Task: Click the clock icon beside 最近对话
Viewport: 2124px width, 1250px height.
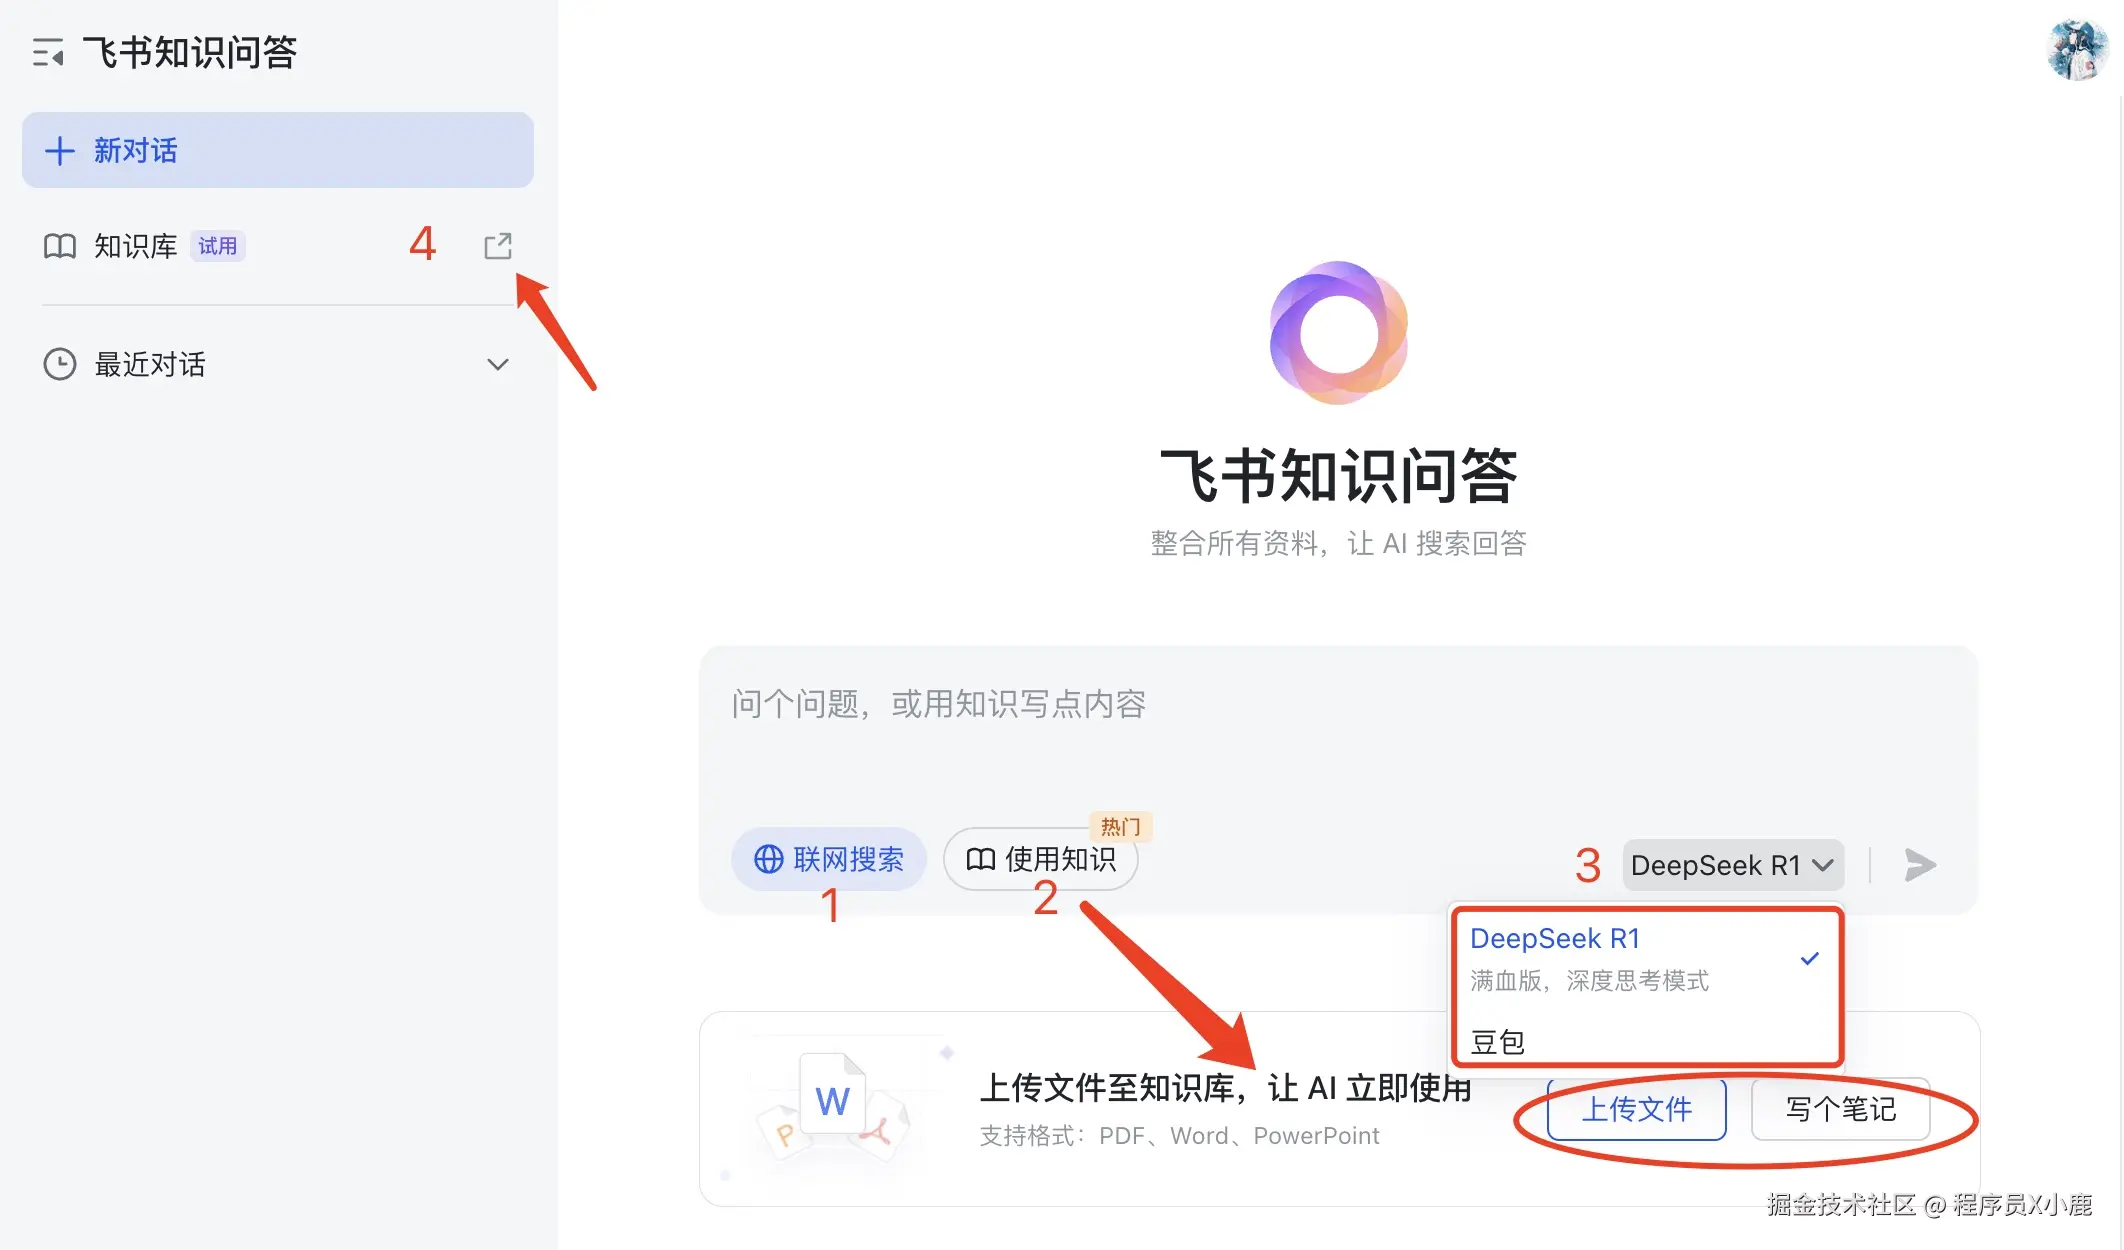Action: pyautogui.click(x=60, y=364)
